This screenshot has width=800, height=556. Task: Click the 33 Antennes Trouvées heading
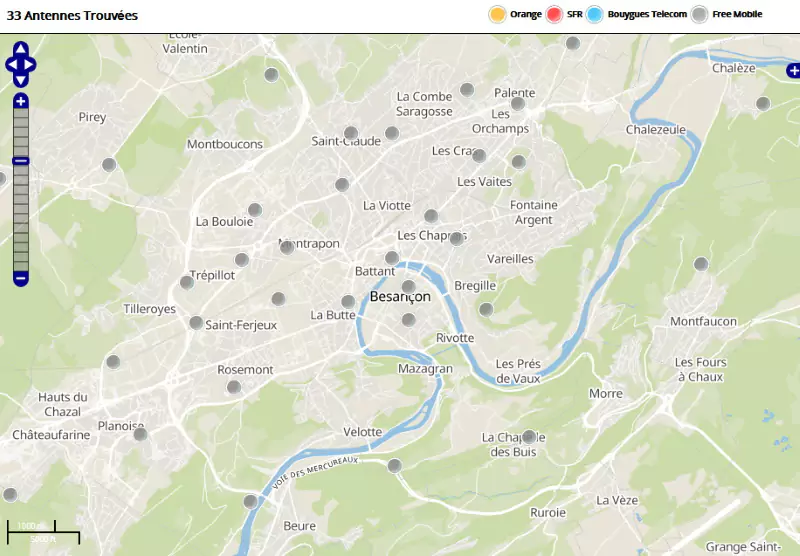(72, 16)
